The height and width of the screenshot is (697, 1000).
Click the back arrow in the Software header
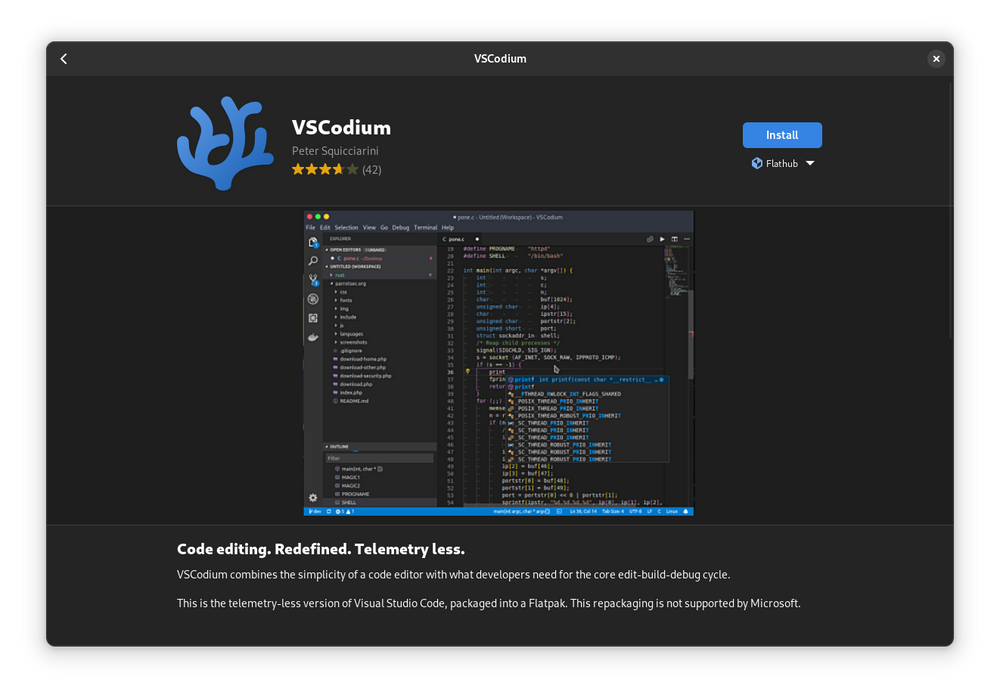[63, 58]
